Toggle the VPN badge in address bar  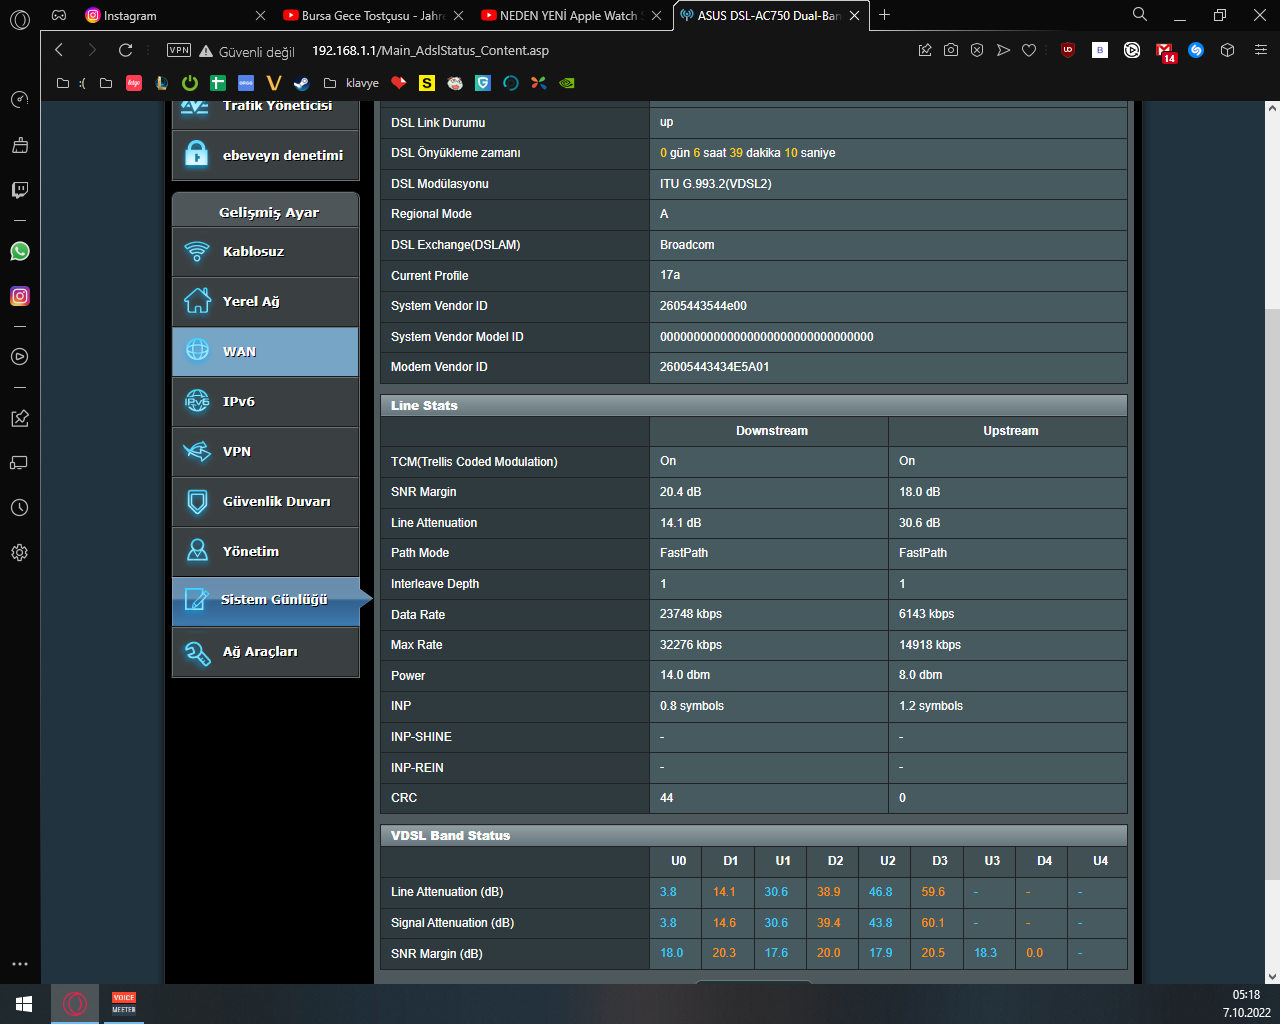pyautogui.click(x=179, y=50)
